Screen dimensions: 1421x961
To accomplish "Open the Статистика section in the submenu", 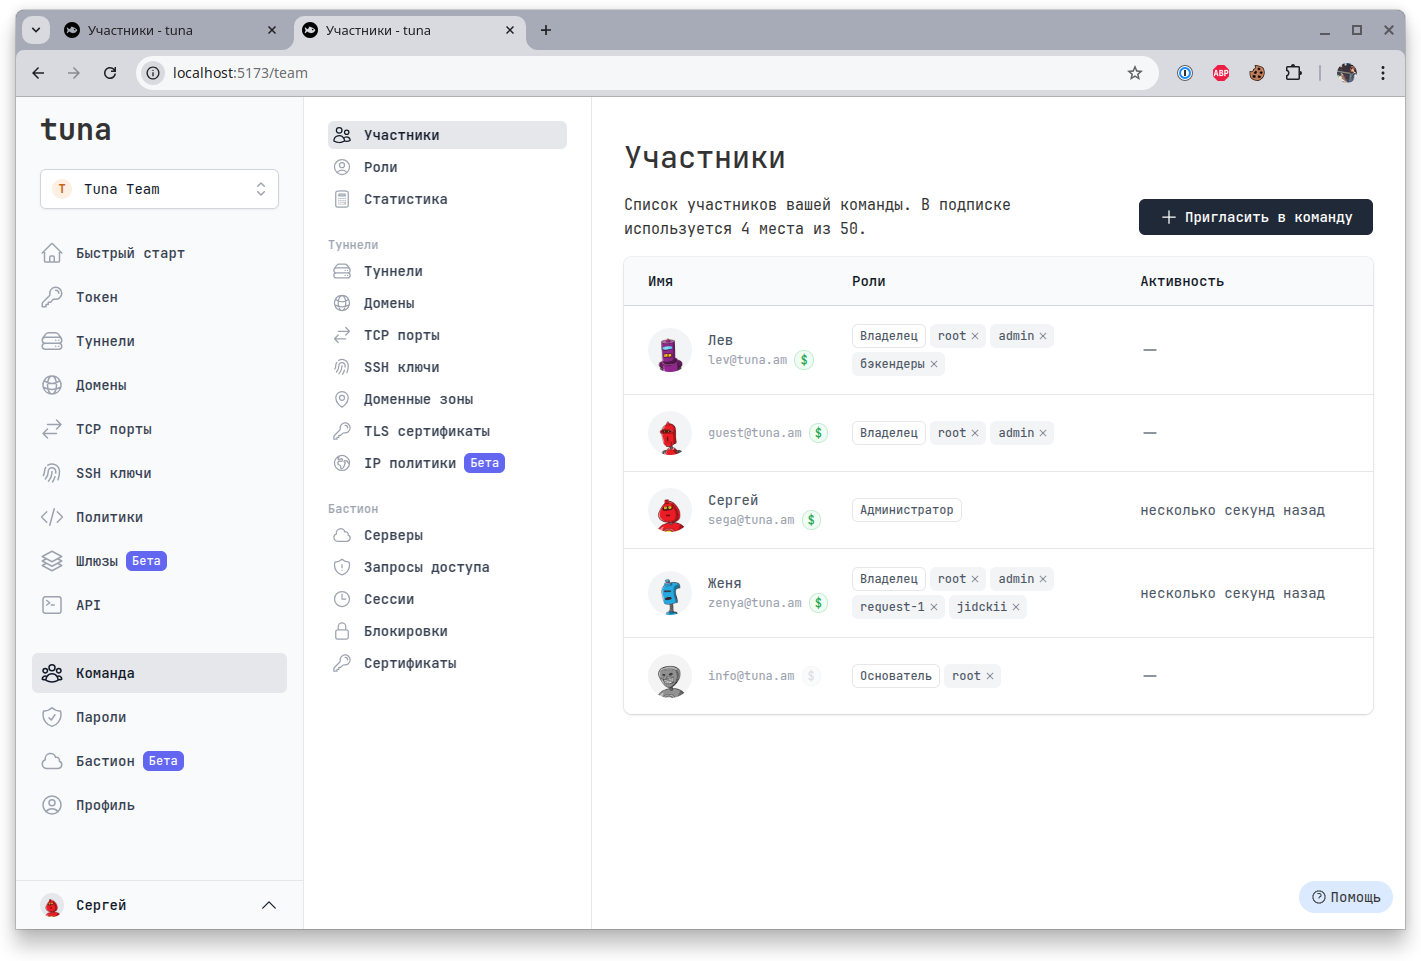I will [x=405, y=199].
